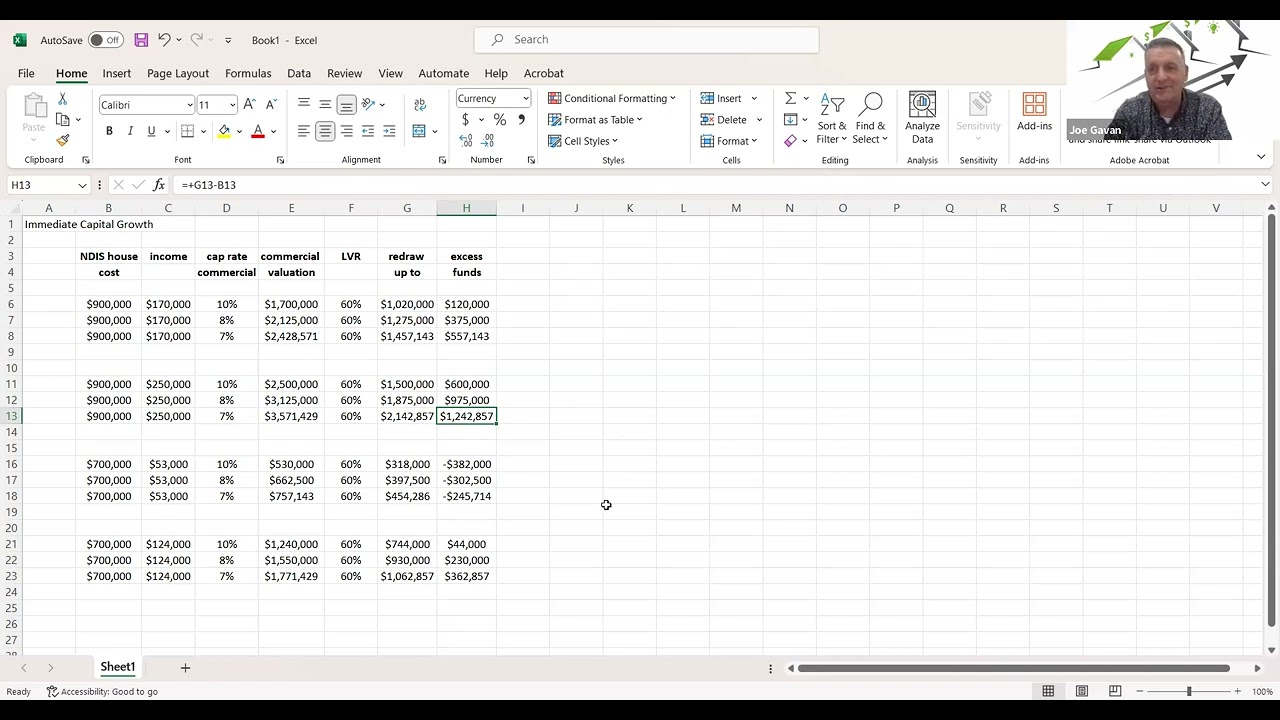The height and width of the screenshot is (720, 1280).
Task: Apply Bold formatting
Action: click(x=109, y=131)
